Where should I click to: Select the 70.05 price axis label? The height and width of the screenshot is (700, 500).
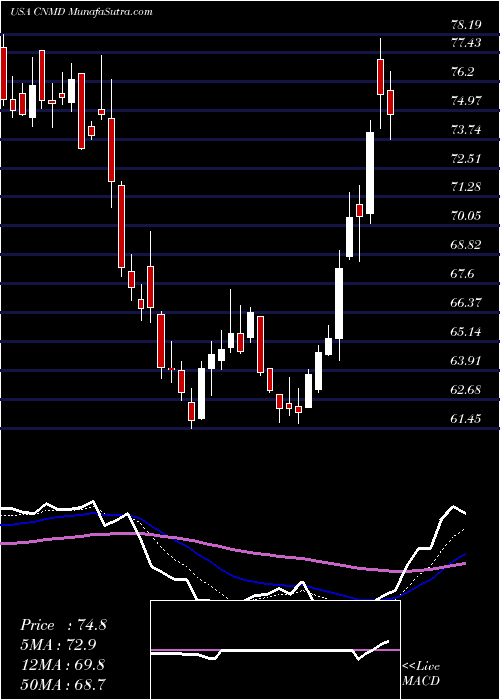click(468, 216)
